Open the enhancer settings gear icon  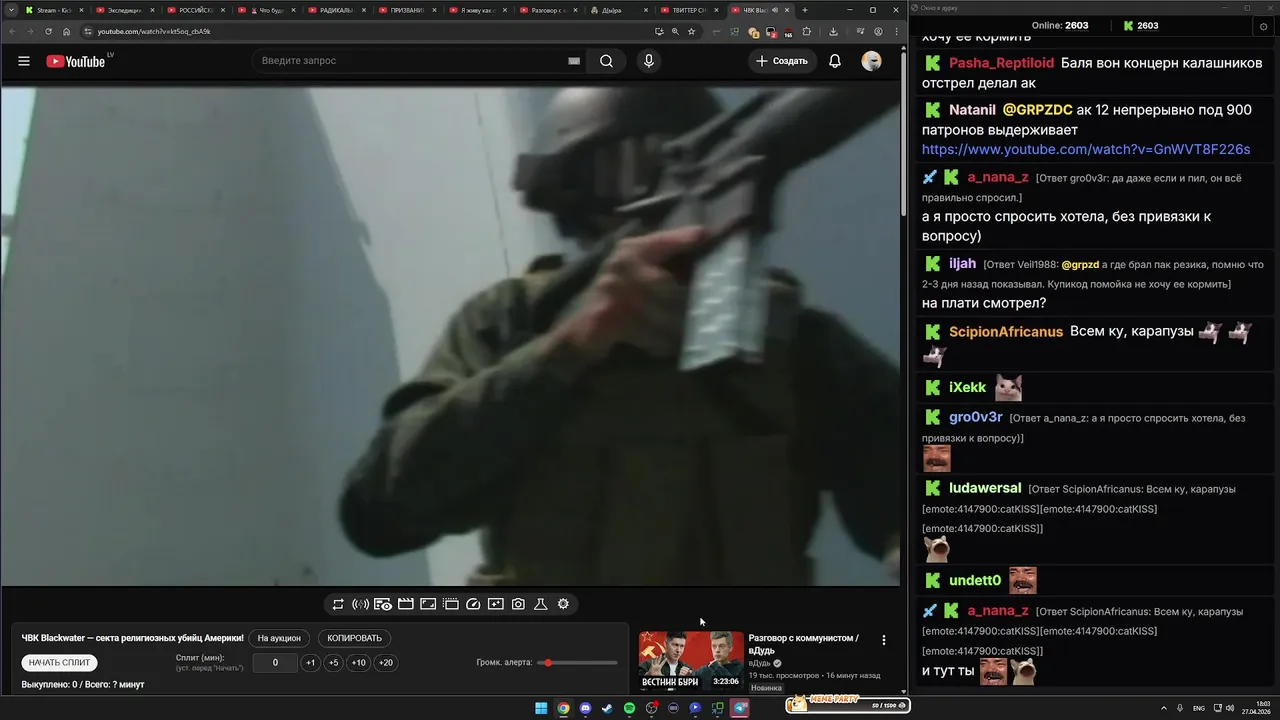pos(563,604)
